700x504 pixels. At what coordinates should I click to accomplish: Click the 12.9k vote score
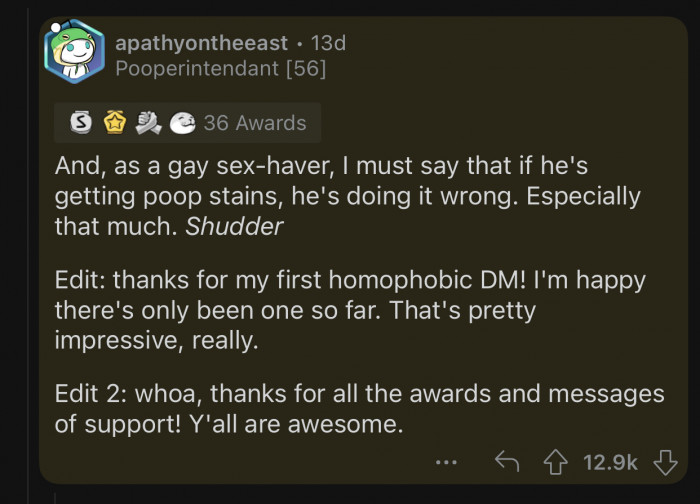pos(609,462)
